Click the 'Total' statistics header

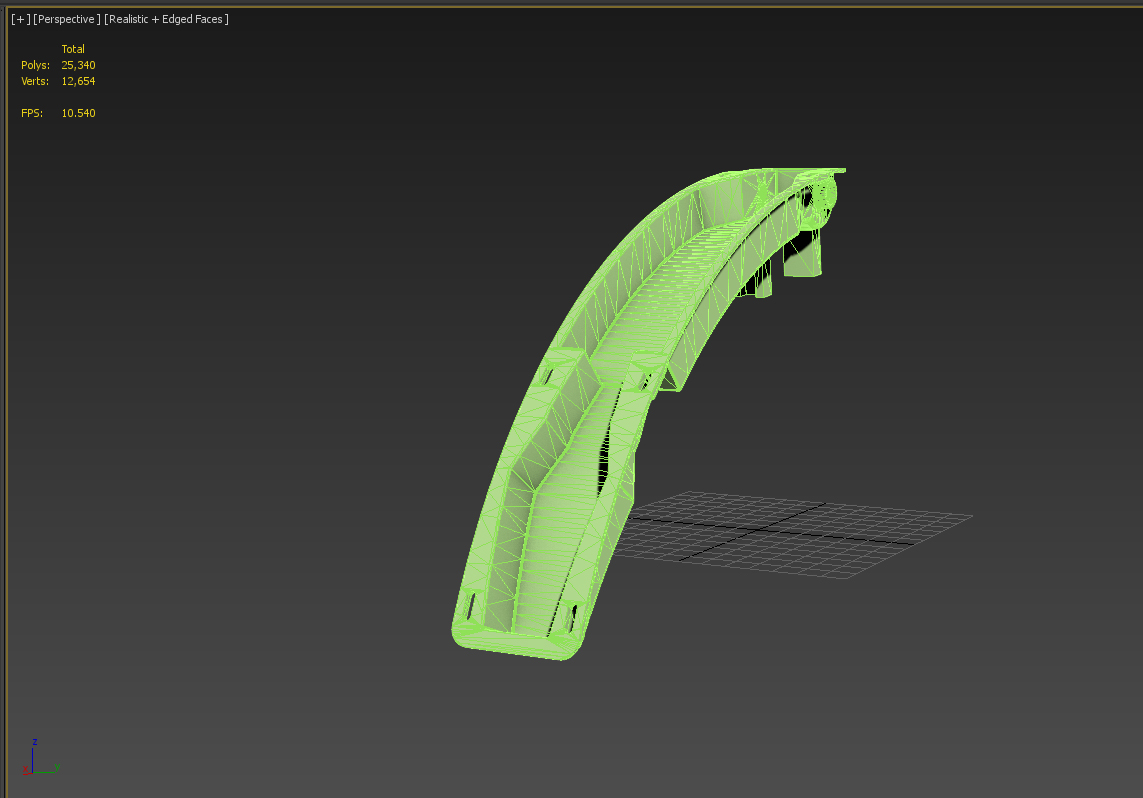pos(73,50)
